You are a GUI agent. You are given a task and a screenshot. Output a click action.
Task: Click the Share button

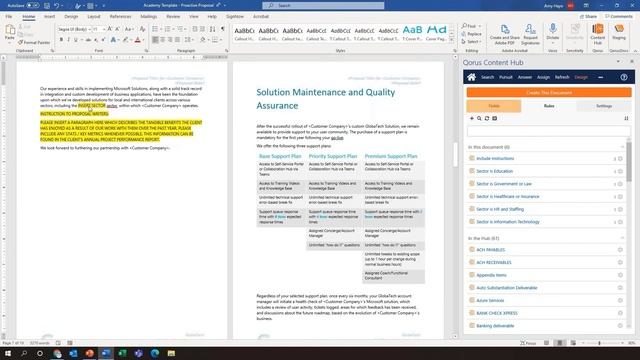[588, 16]
